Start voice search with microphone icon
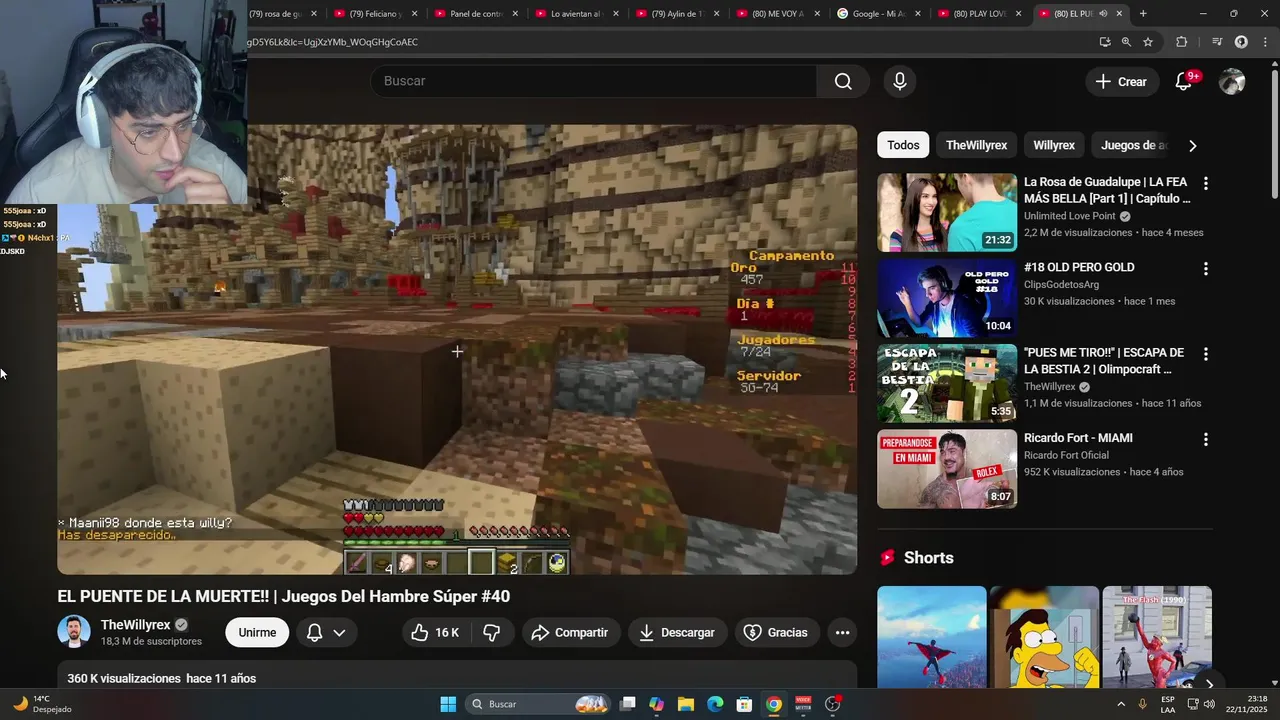Viewport: 1280px width, 720px height. pos(900,81)
